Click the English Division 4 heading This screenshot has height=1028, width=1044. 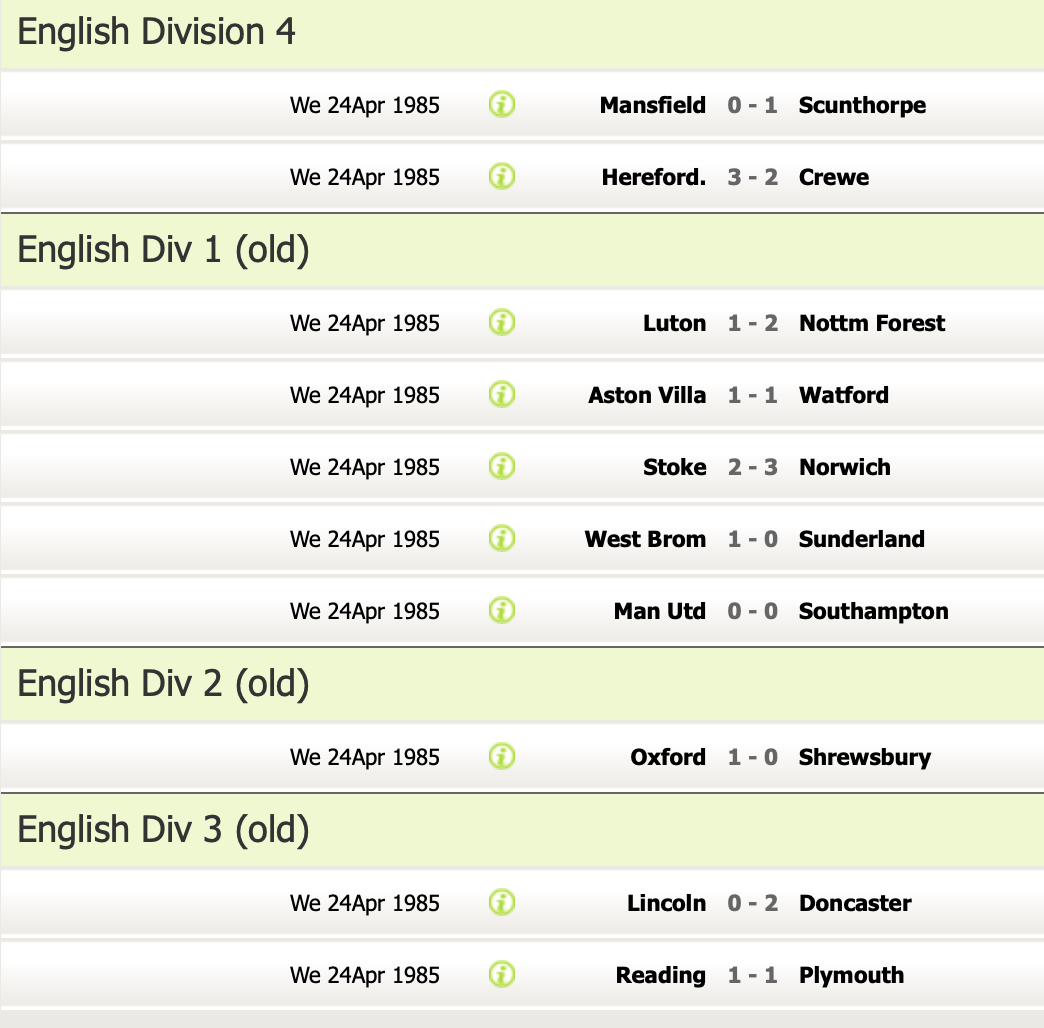(157, 32)
